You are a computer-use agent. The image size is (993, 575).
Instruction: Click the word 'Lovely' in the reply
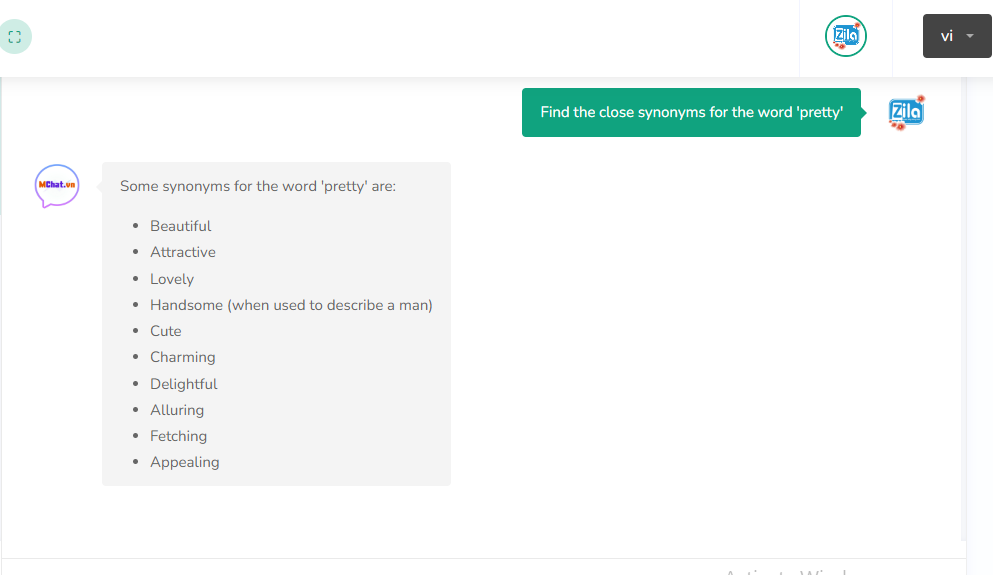172,279
